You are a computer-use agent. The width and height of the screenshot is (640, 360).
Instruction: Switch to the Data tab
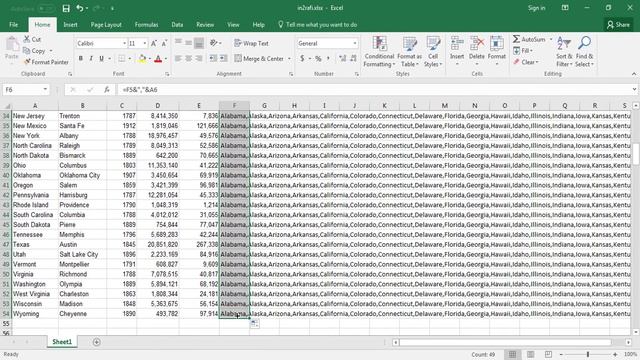pos(177,24)
